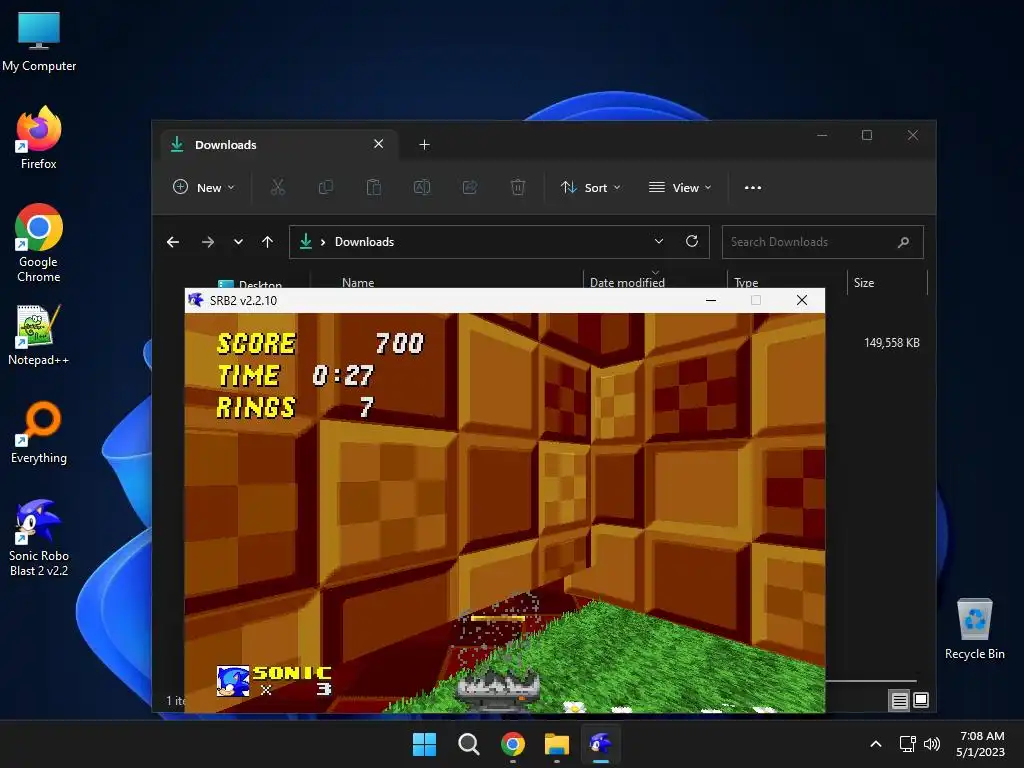
Task: Open Chrome from the taskbar
Action: (513, 744)
